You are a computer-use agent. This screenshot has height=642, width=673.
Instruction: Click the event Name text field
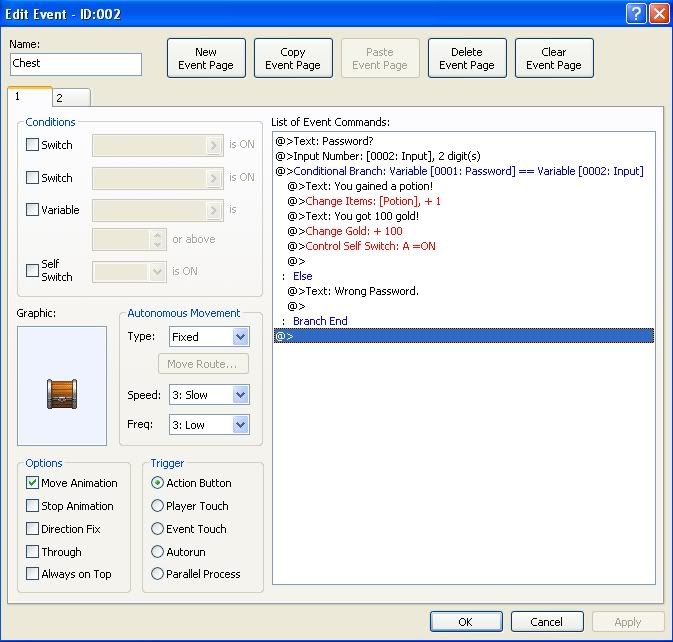click(76, 64)
